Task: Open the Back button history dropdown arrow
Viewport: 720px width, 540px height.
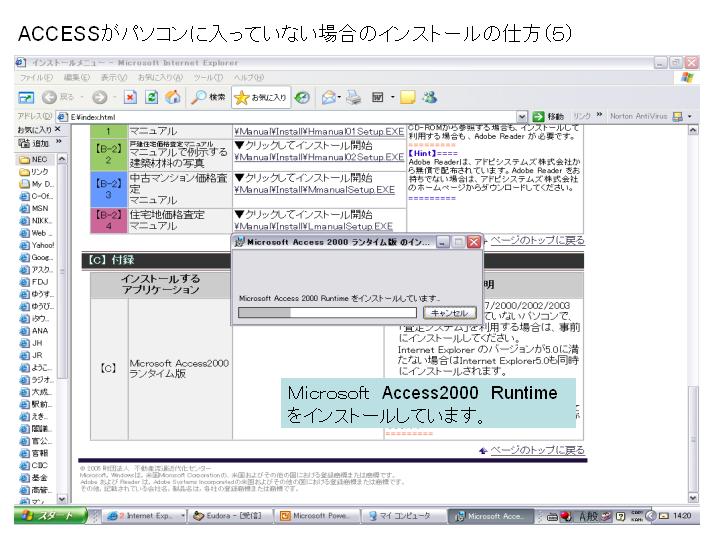Action: coord(82,97)
